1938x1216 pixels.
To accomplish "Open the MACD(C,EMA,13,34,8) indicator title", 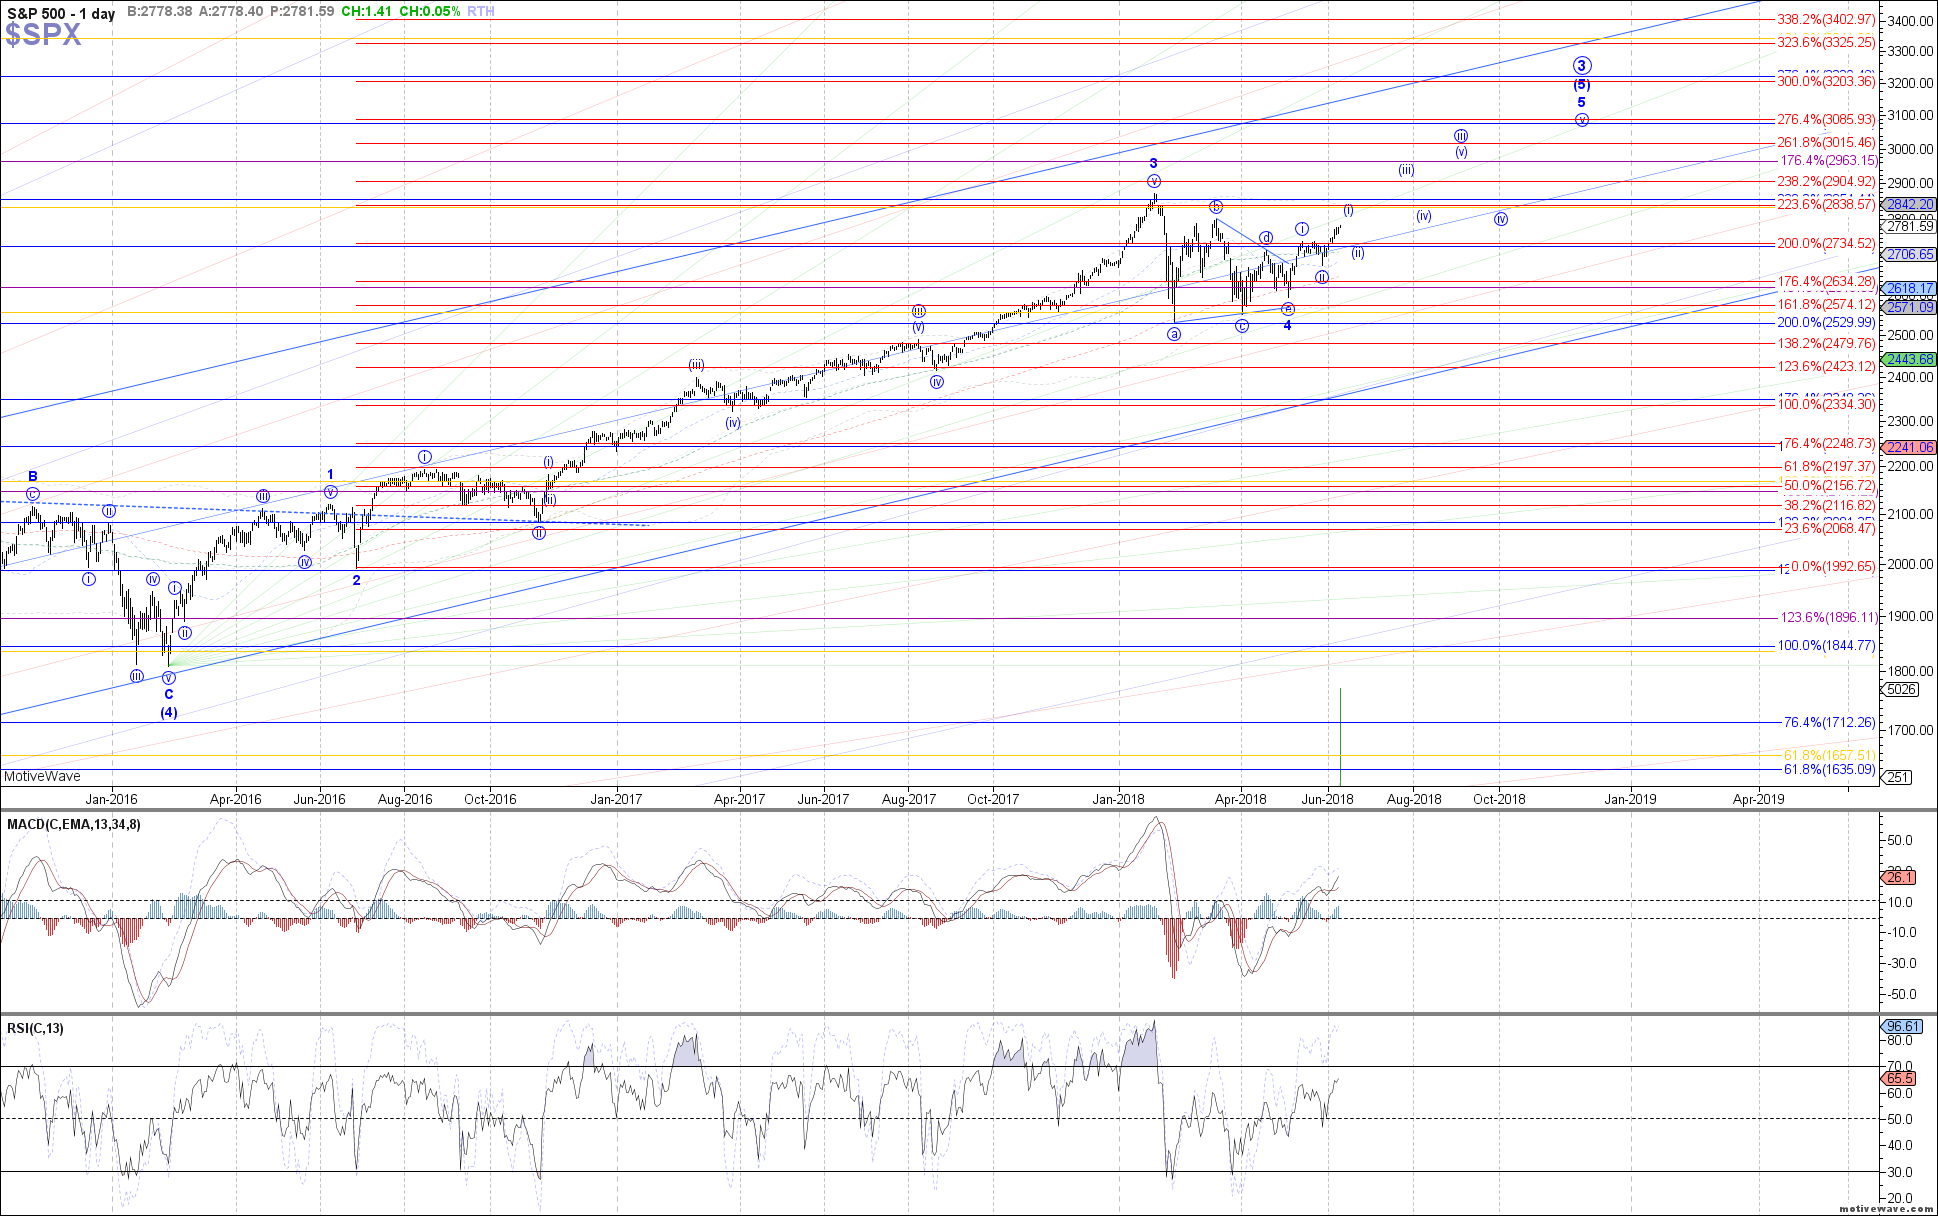I will [x=74, y=825].
